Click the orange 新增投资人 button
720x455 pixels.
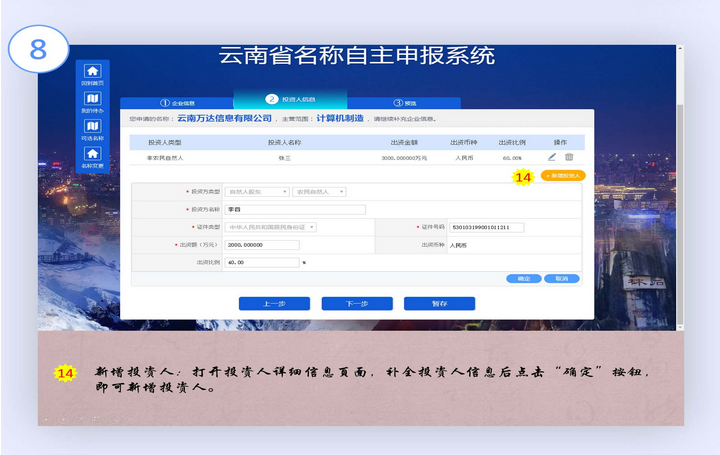coord(562,175)
